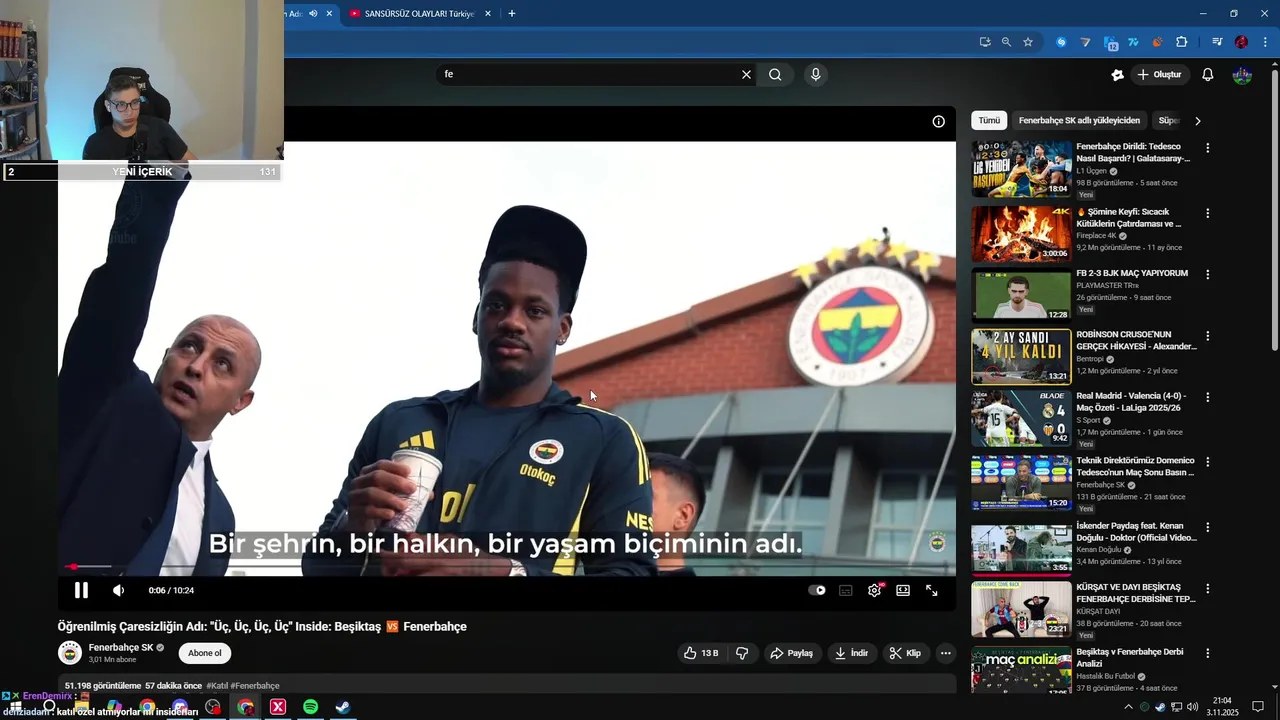Open the video settings gear
The width and height of the screenshot is (1280, 720).
[x=874, y=590]
